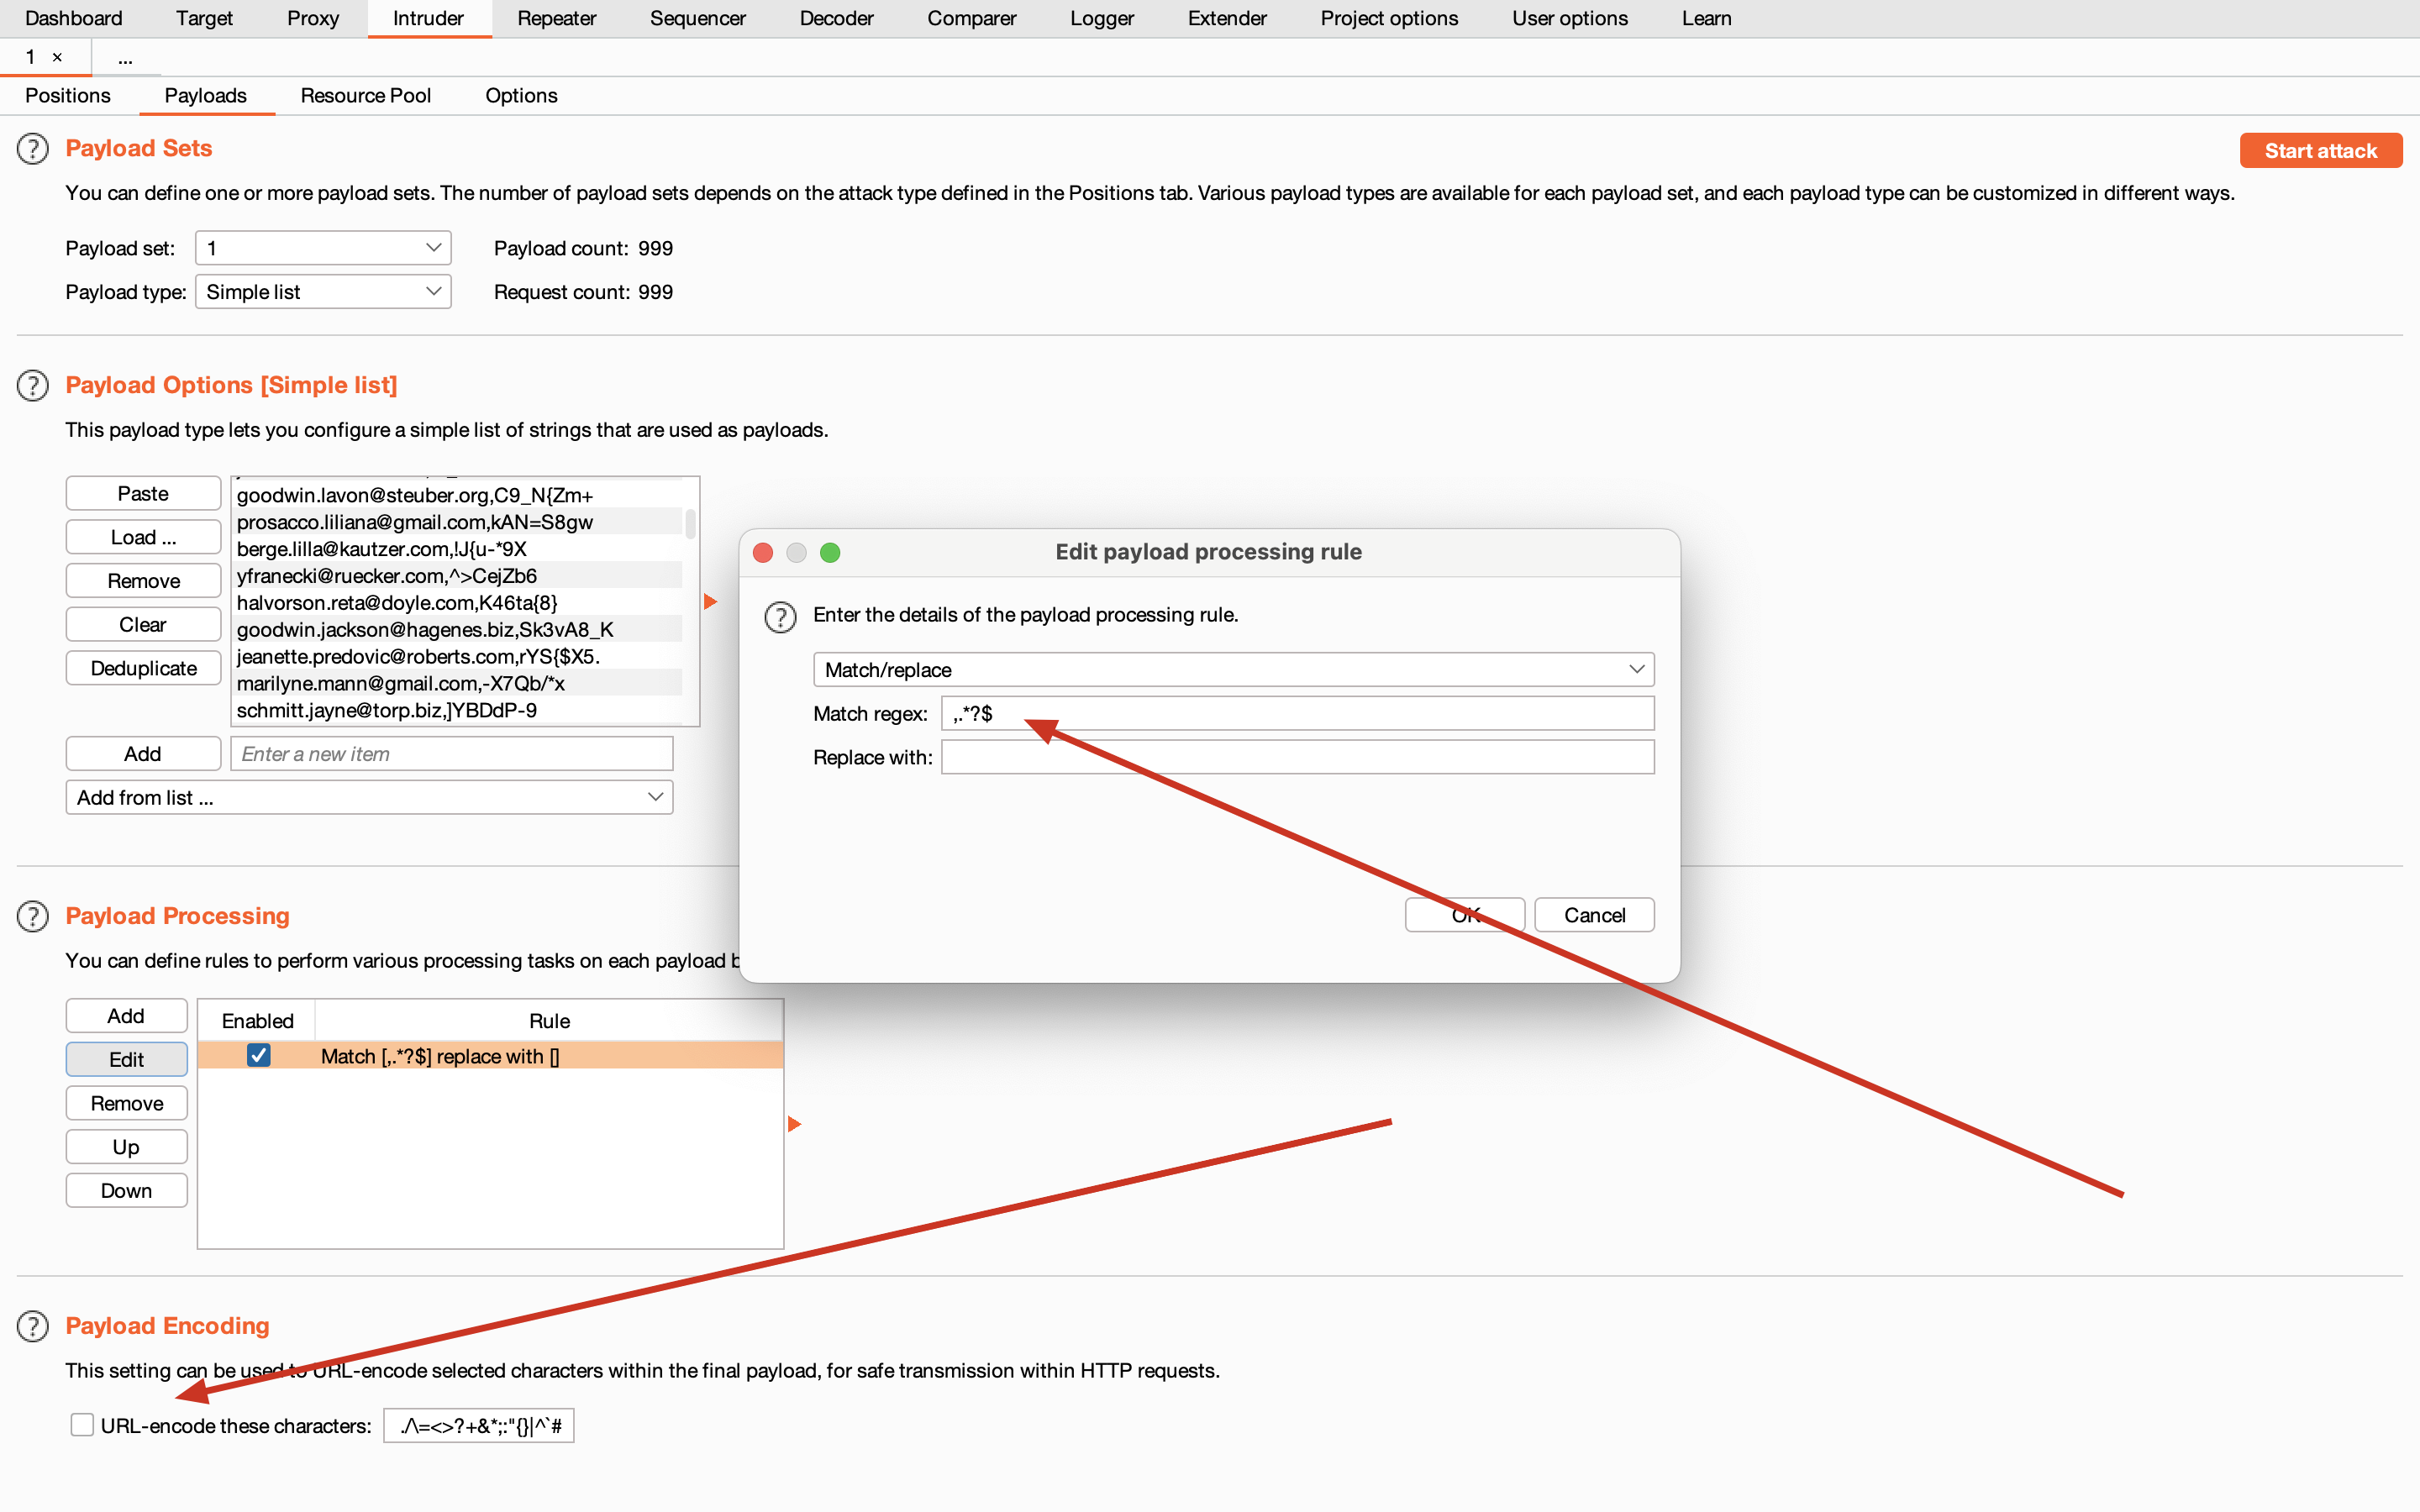The height and width of the screenshot is (1512, 2420).
Task: Click orange arrow beside processing rules table
Action: (794, 1124)
